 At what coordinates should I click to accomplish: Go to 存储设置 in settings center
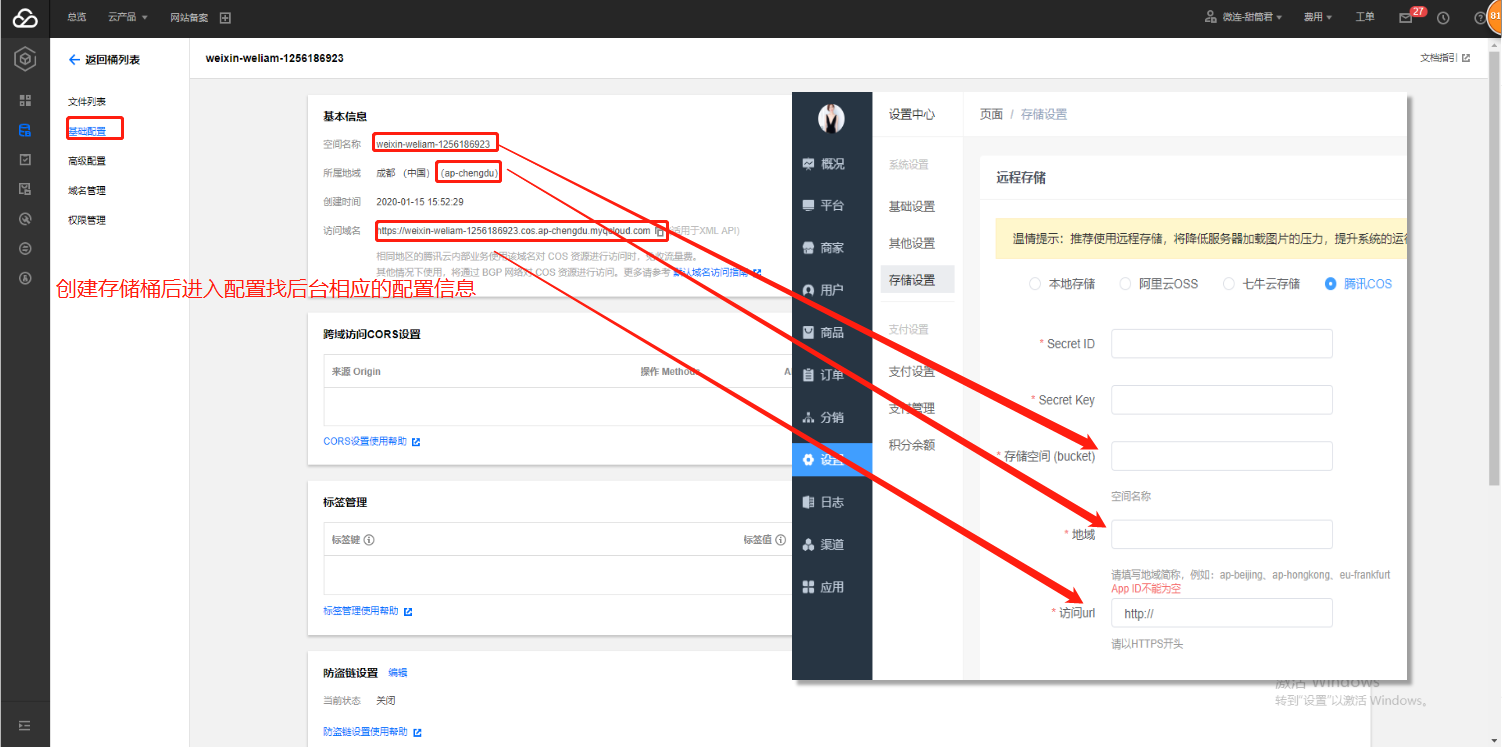coord(917,280)
